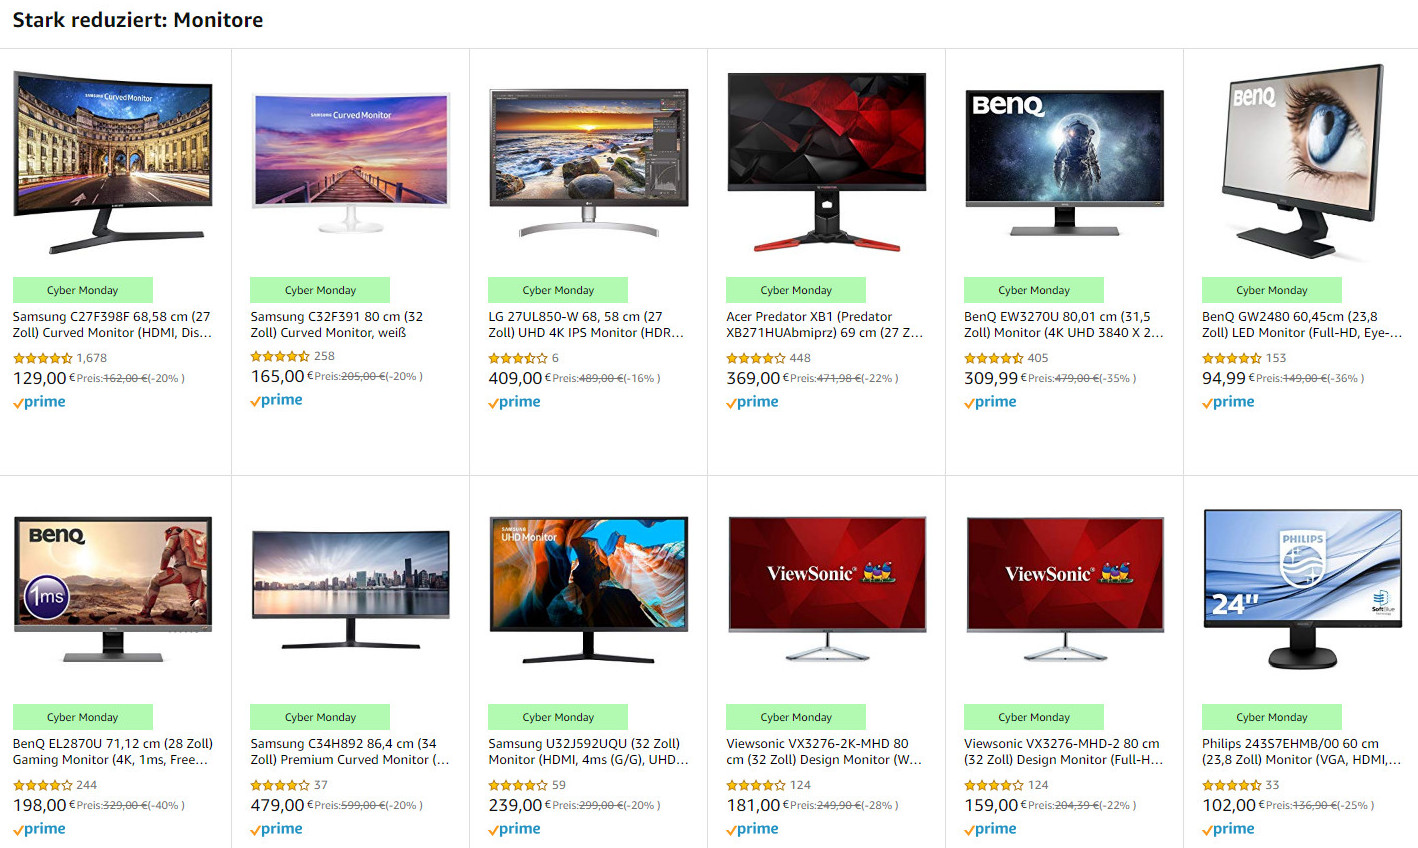
Task: Open star rating of Acer Predator XB1
Action: click(x=756, y=358)
